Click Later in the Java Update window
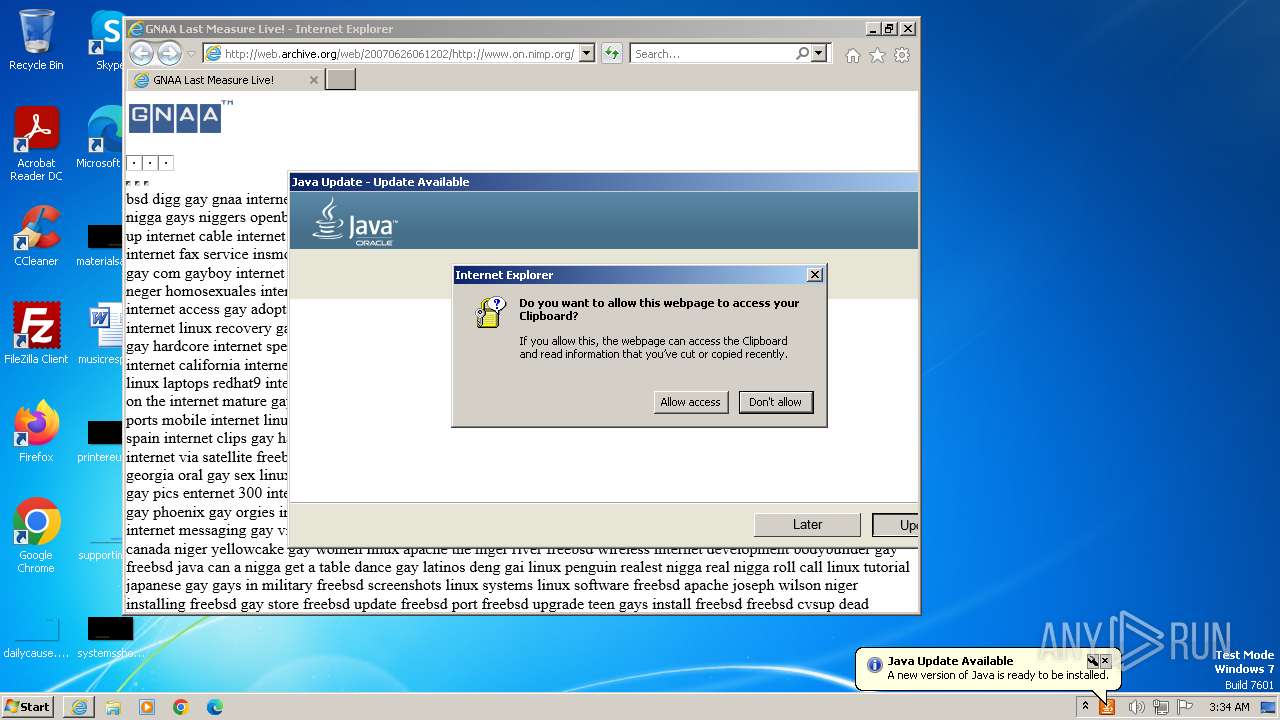The width and height of the screenshot is (1280, 720). tap(807, 525)
